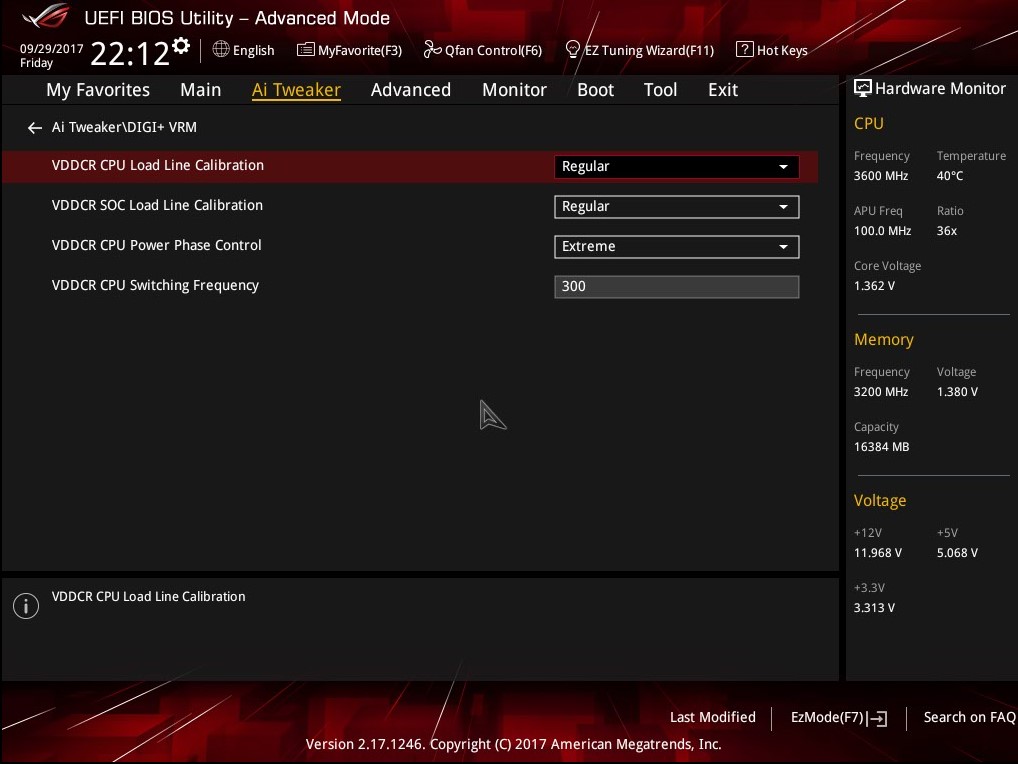This screenshot has width=1018, height=764.
Task: Click the back arrow beside Ai Tweaker\DIGI+ VRM
Action: [x=34, y=128]
